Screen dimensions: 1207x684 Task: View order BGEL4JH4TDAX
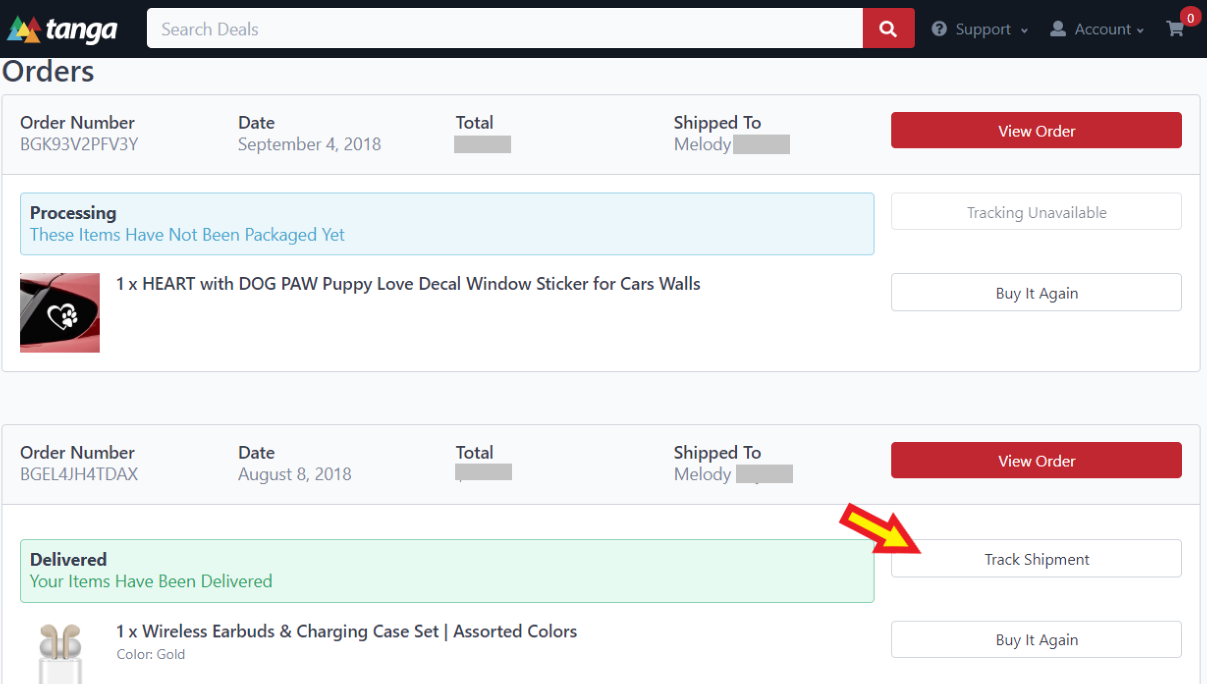(x=1036, y=461)
